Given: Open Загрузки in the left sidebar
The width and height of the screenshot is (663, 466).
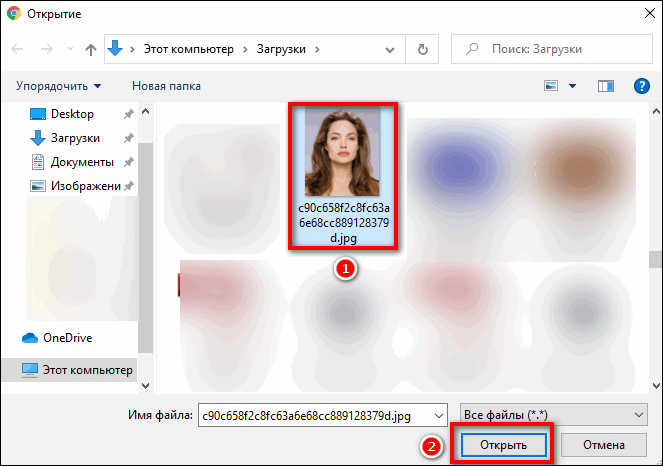Looking at the screenshot, I should pos(75,138).
